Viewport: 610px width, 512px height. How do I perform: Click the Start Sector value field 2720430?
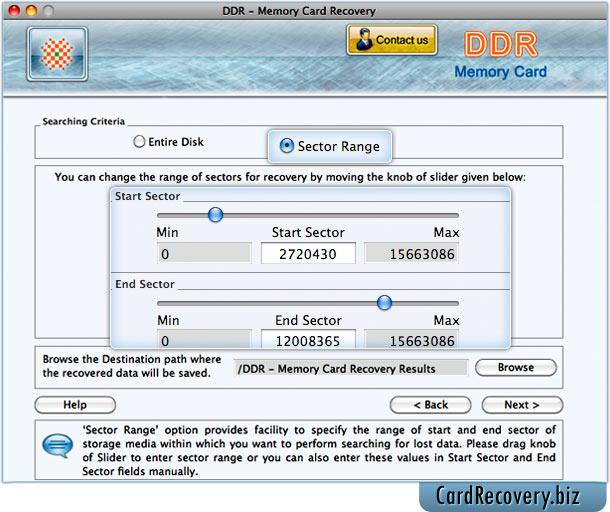pos(308,254)
